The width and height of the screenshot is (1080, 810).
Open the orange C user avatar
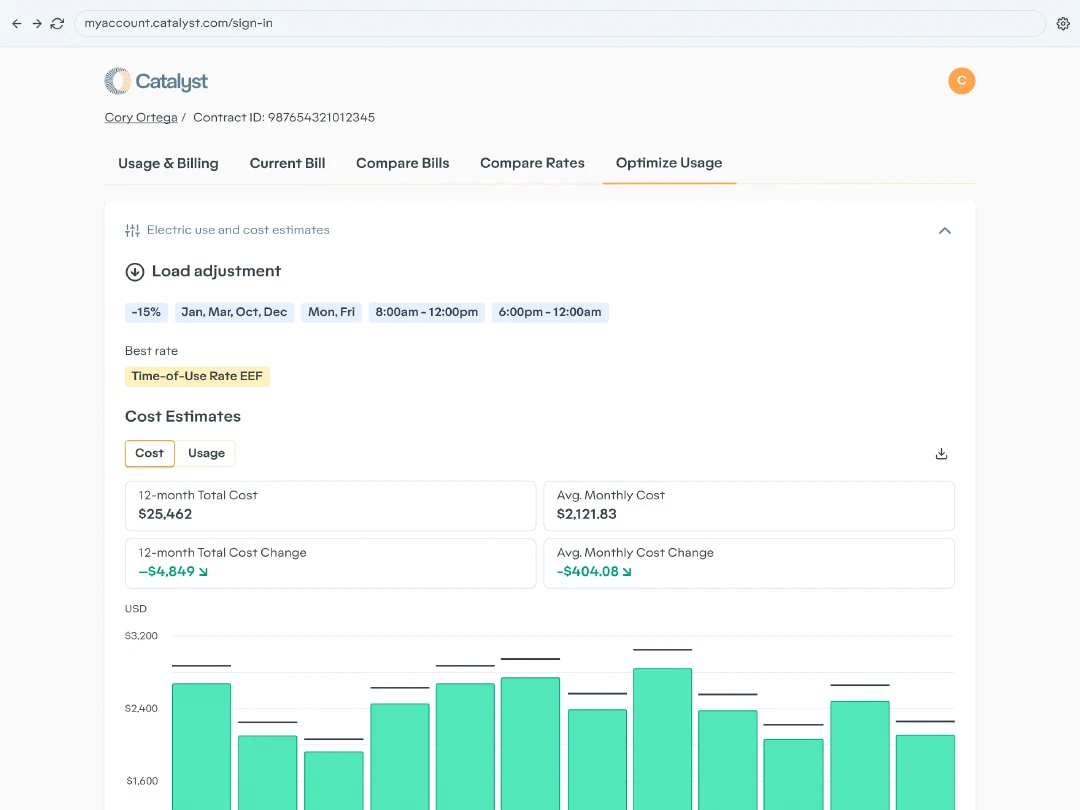[x=962, y=81]
